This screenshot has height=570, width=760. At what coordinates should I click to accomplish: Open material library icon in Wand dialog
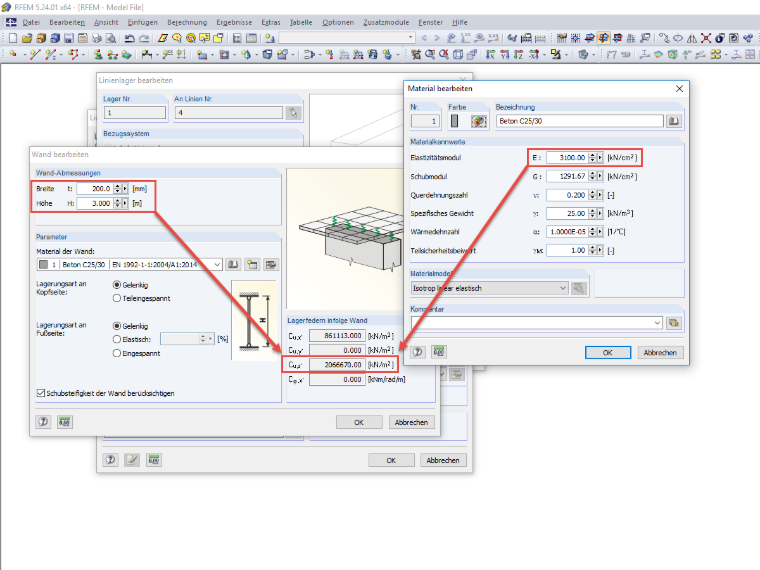tap(233, 264)
